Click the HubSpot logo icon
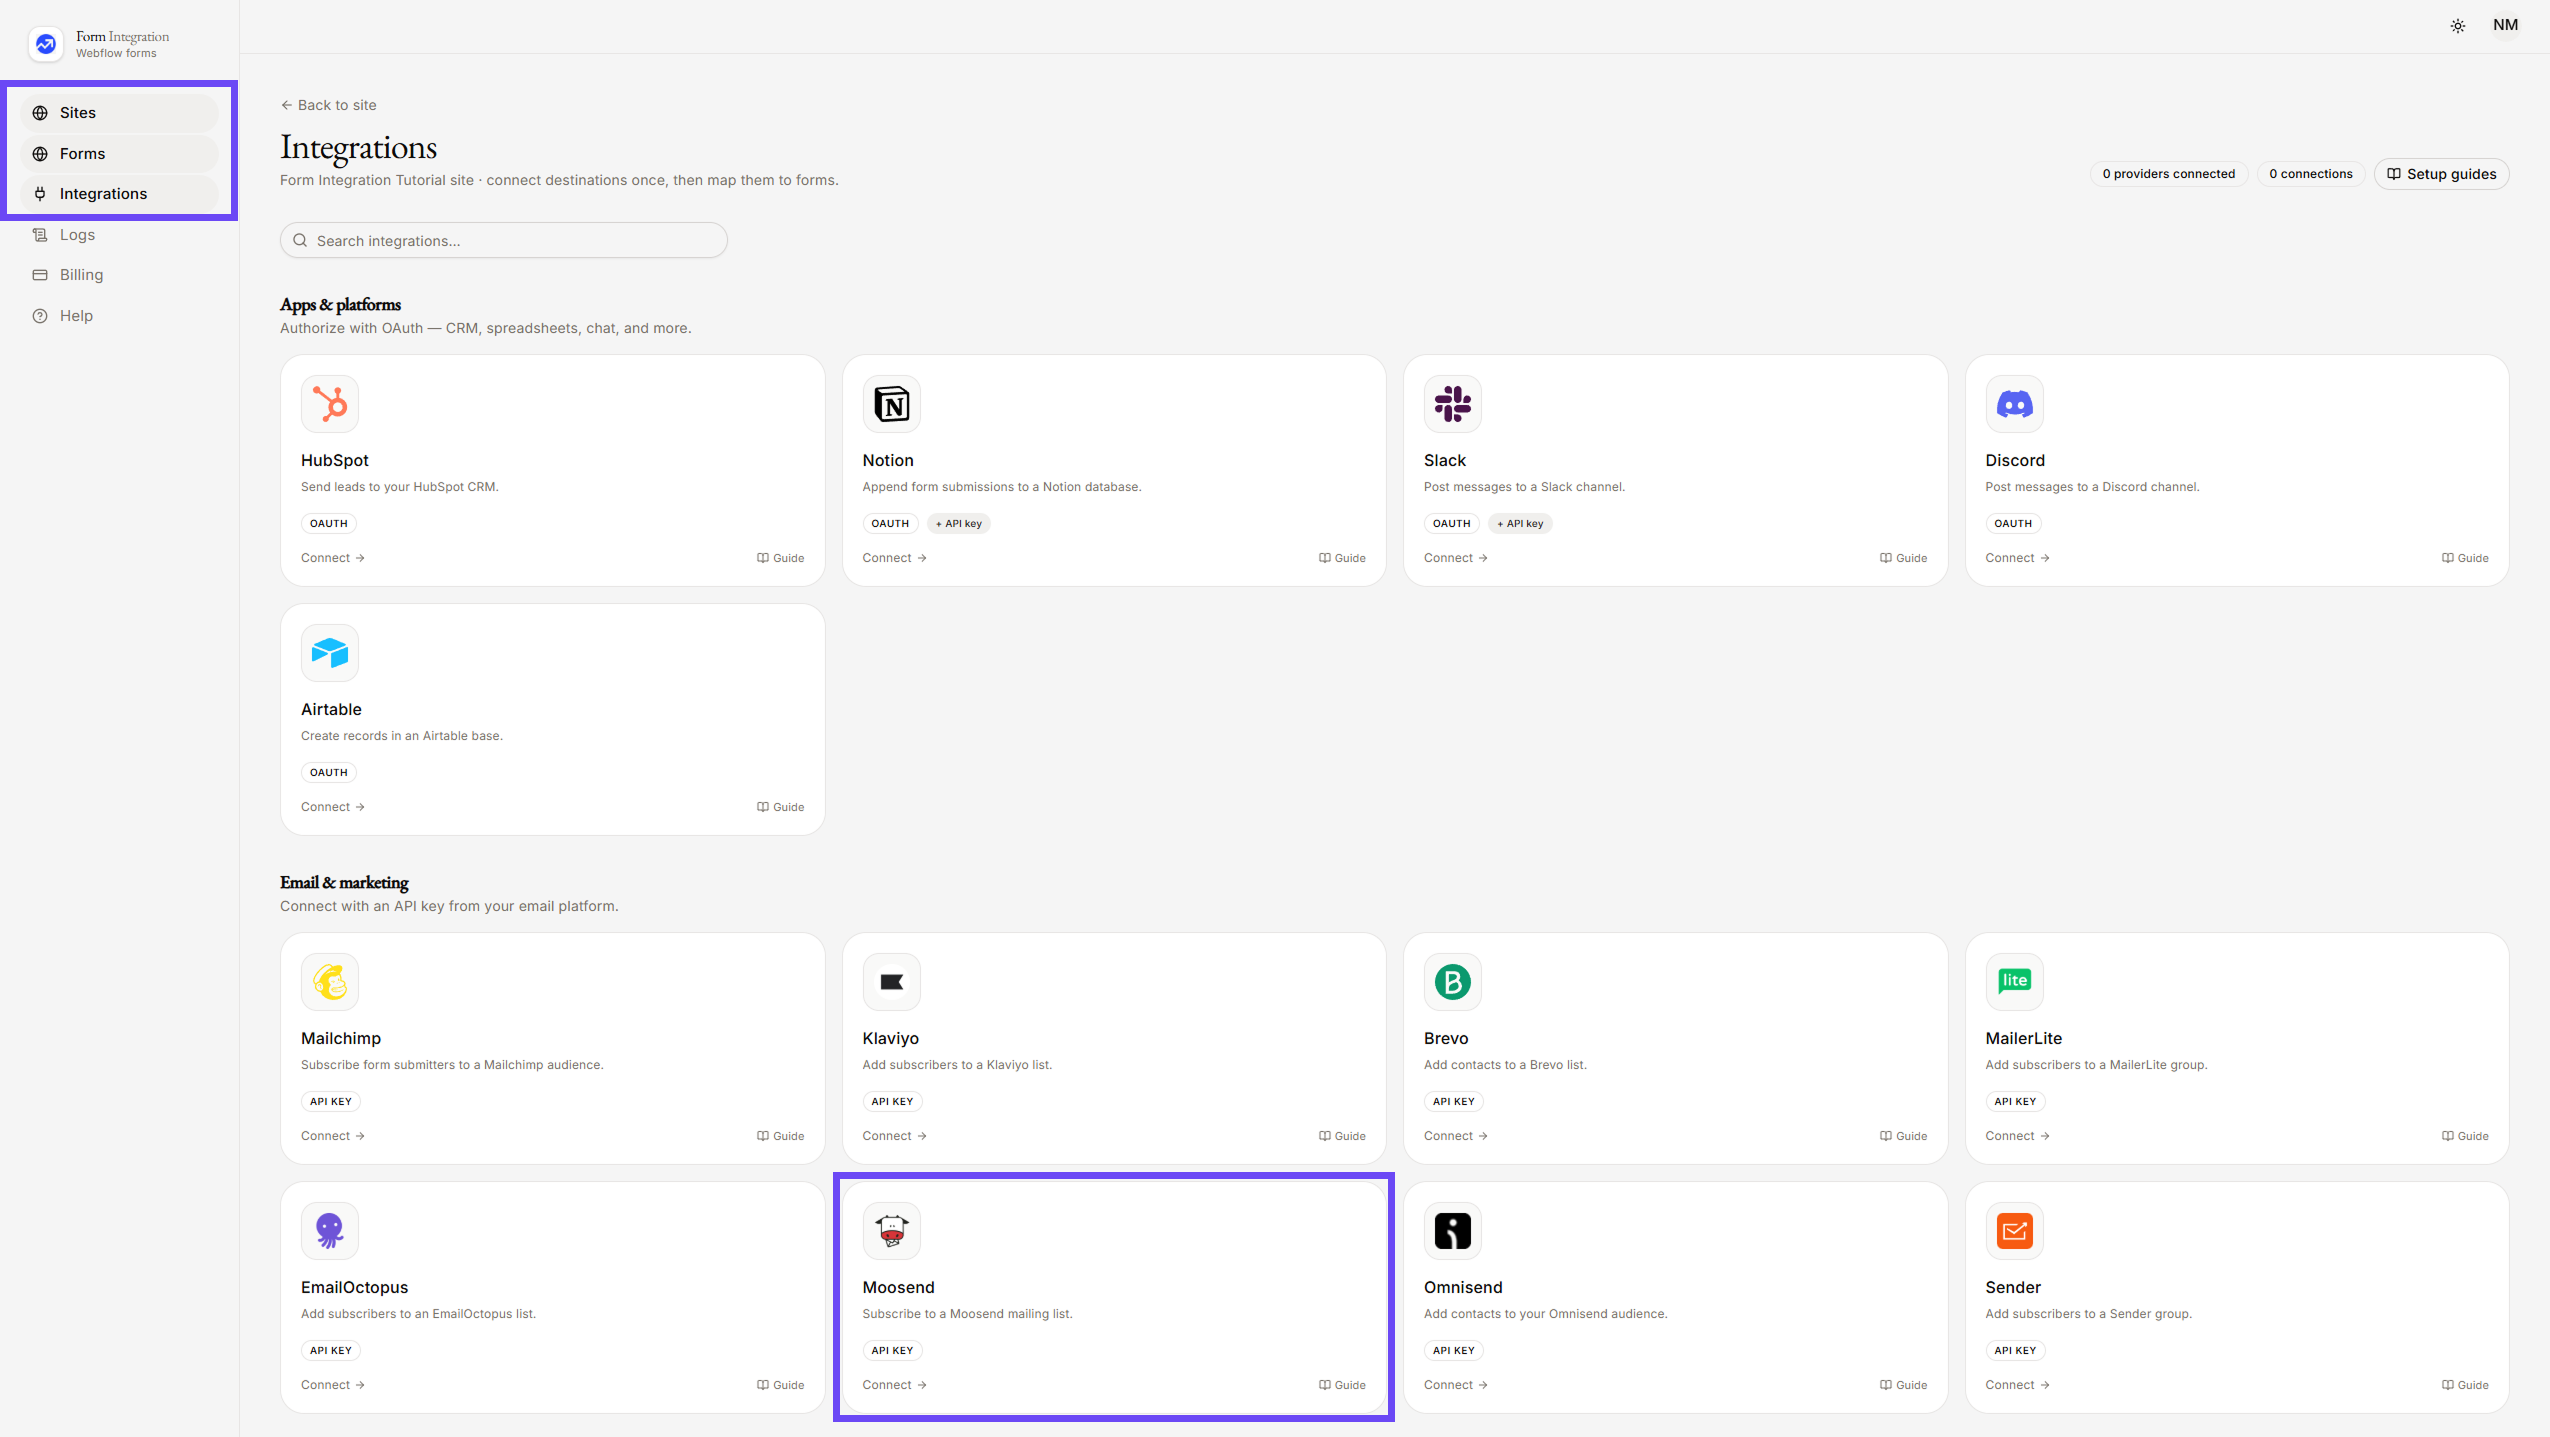Viewport: 2550px width, 1437px height. [330, 404]
